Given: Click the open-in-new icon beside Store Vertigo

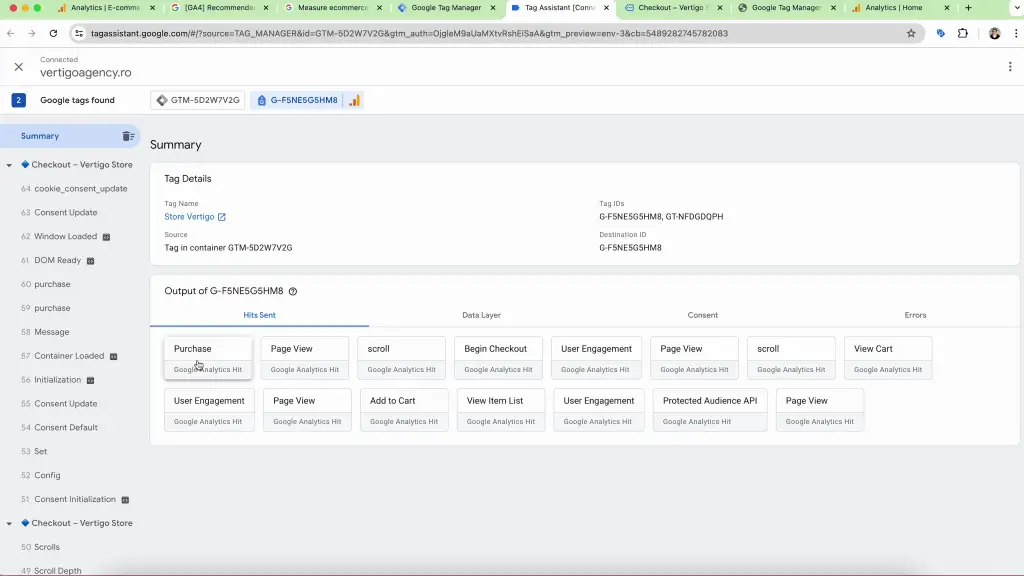Looking at the screenshot, I should 222,217.
